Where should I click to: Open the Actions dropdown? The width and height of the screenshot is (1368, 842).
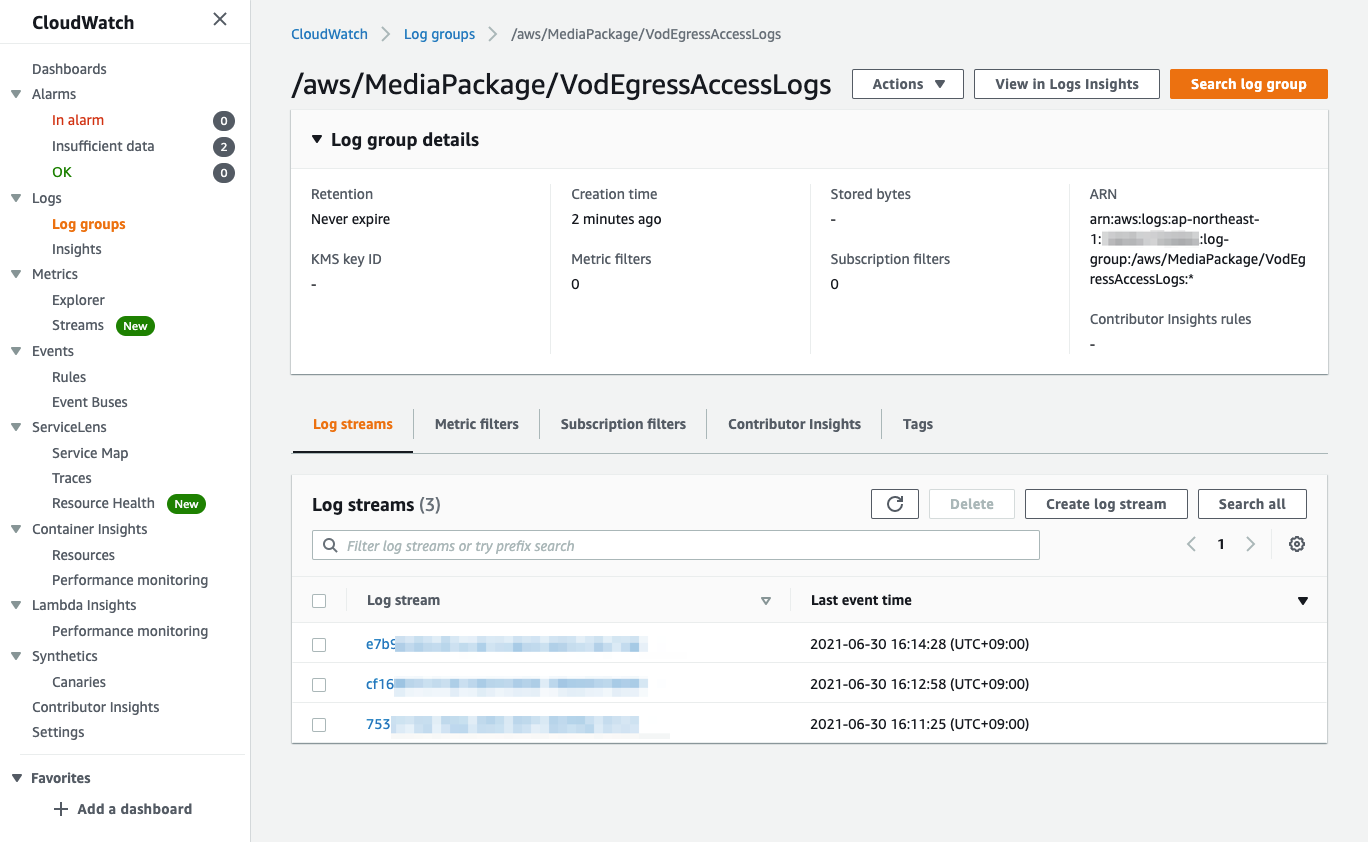click(908, 84)
